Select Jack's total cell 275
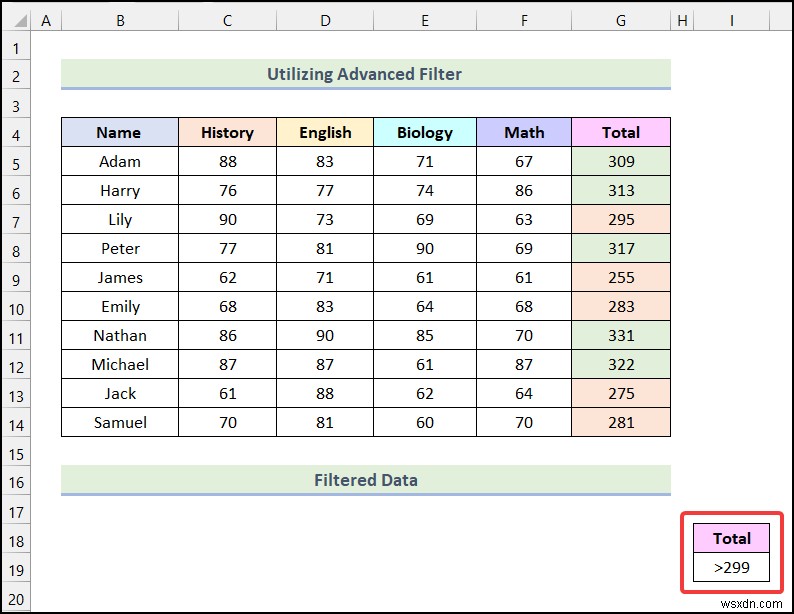Image resolution: width=794 pixels, height=614 pixels. coord(621,393)
